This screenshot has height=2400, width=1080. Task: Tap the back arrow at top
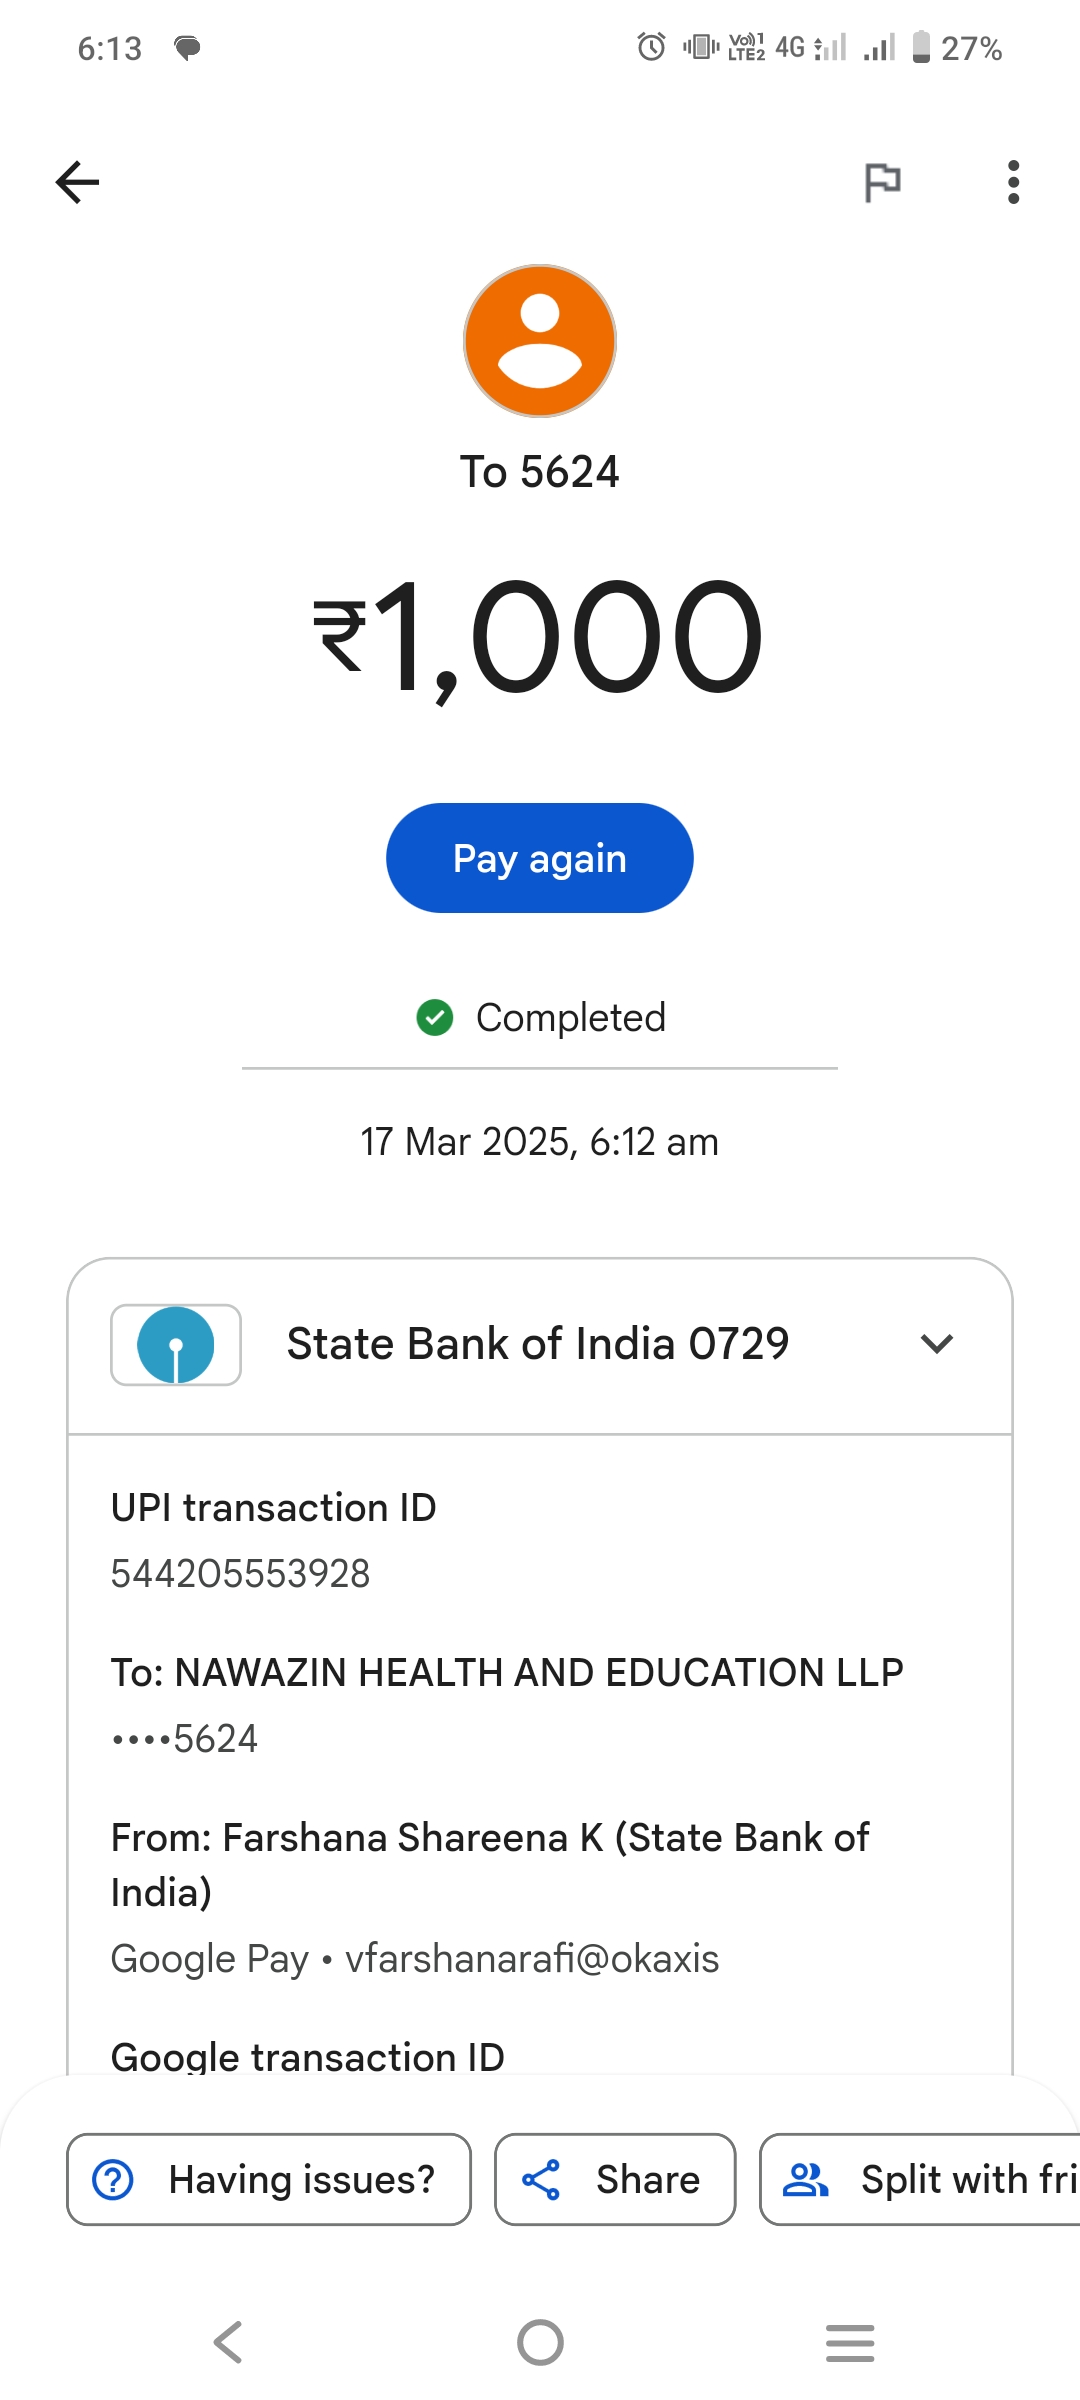[x=77, y=182]
